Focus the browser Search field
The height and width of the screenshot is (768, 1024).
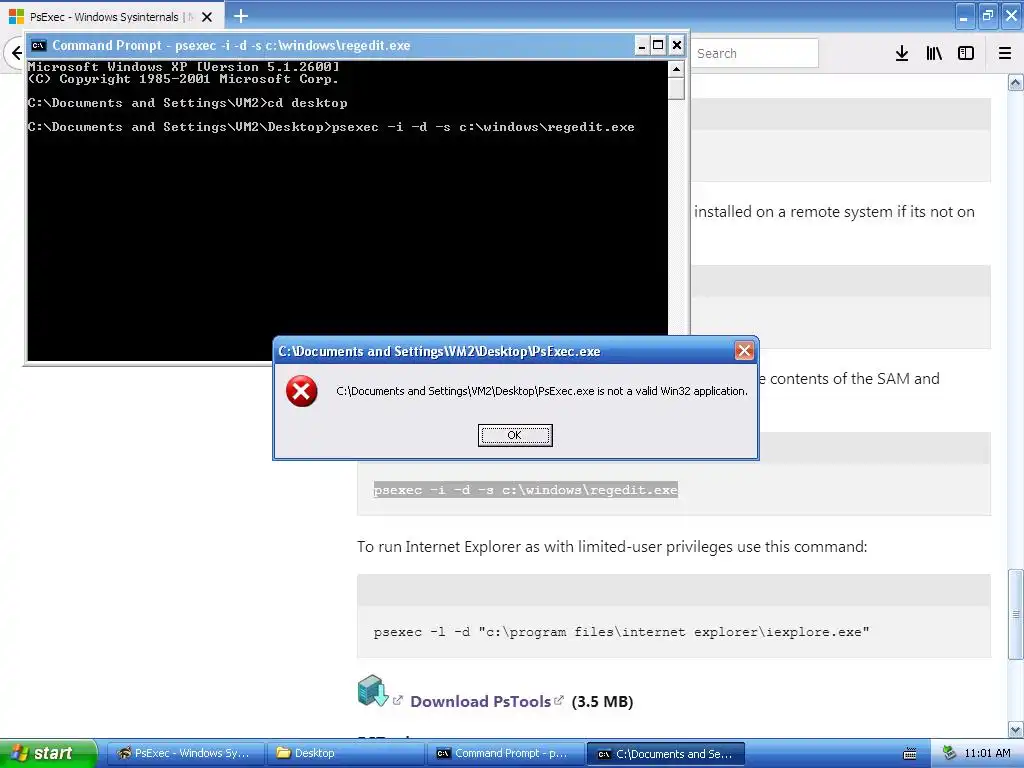point(755,53)
